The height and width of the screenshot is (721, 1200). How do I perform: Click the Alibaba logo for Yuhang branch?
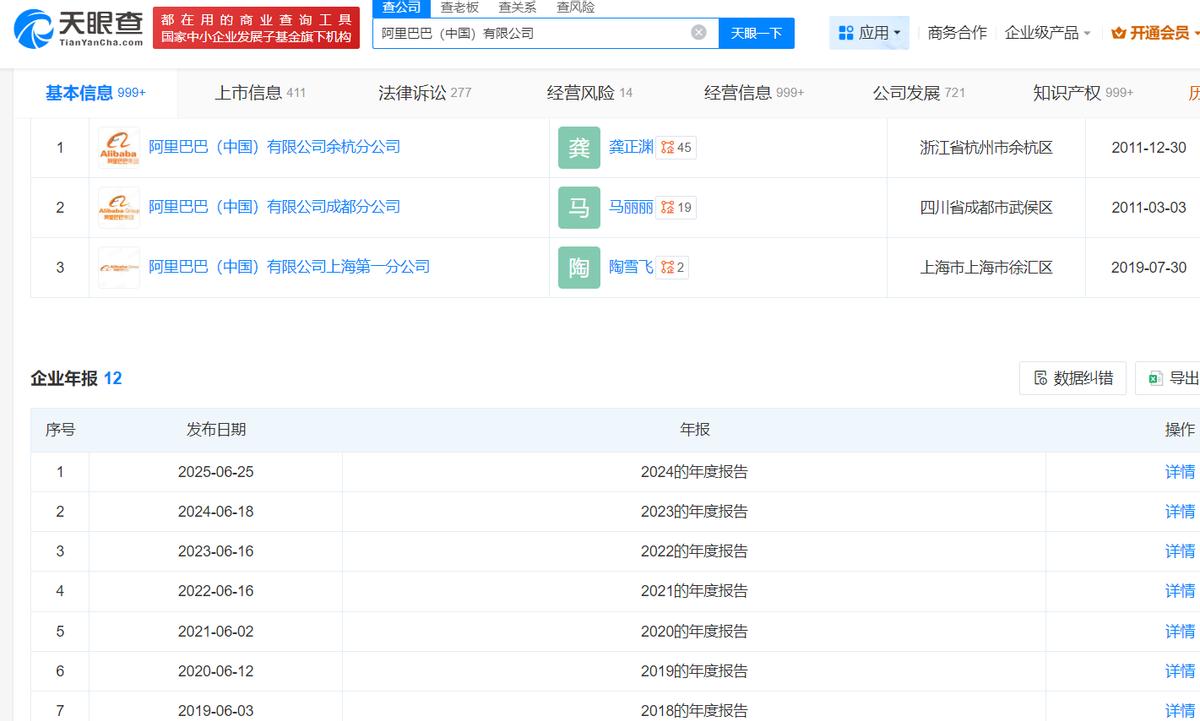pyautogui.click(x=119, y=148)
